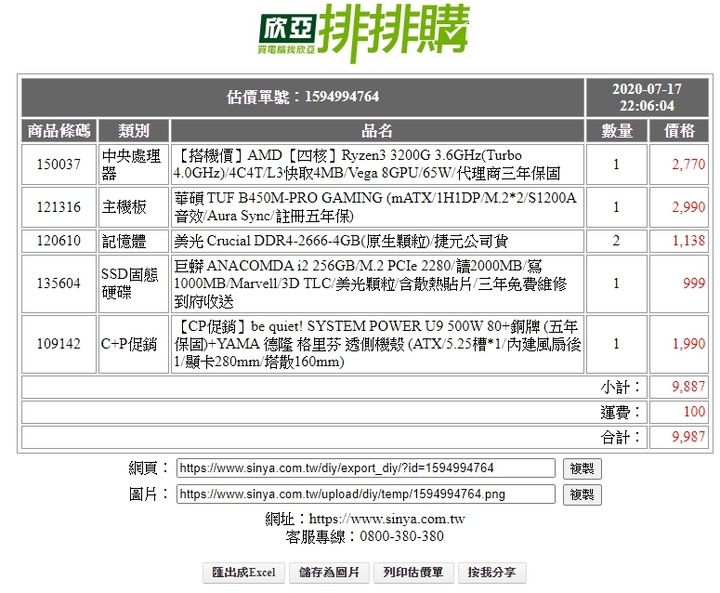Click the price 2,990
The width and height of the screenshot is (720, 593).
click(688, 207)
